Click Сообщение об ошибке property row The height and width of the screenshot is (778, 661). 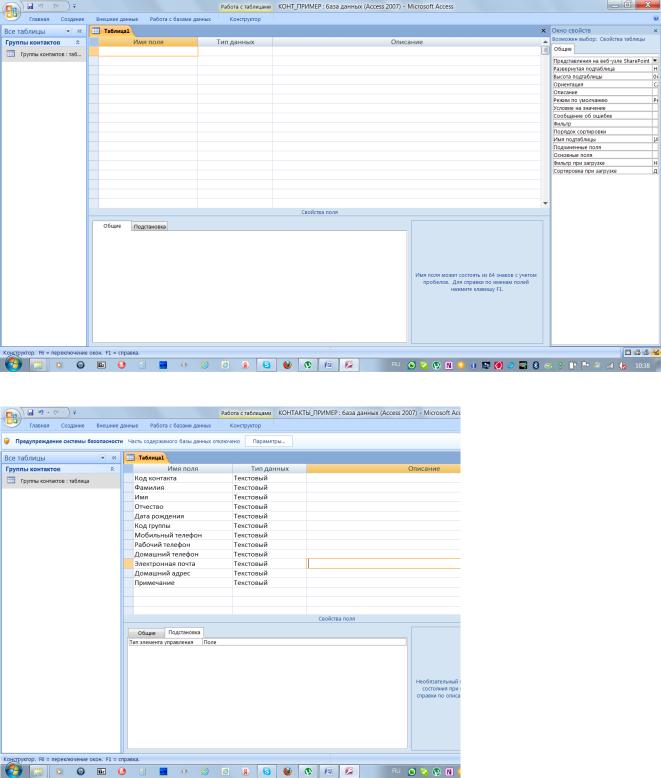pyautogui.click(x=605, y=116)
